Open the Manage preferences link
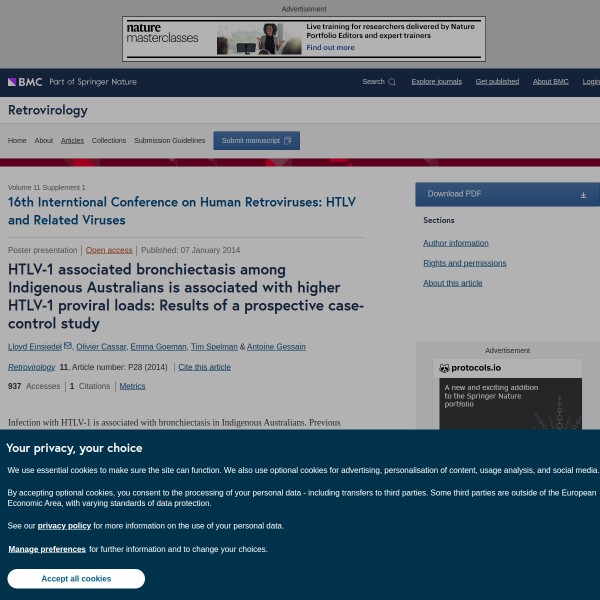The width and height of the screenshot is (600, 600). tap(47, 549)
